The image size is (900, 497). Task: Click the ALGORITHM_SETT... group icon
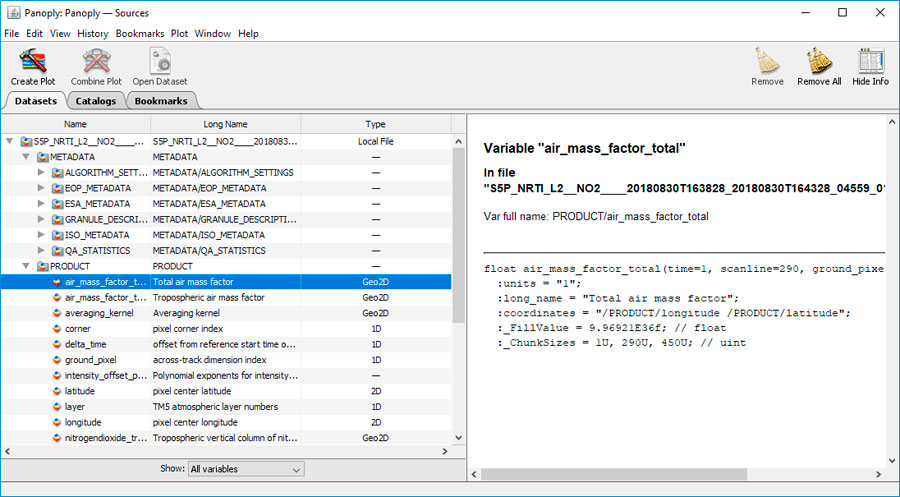[x=57, y=172]
